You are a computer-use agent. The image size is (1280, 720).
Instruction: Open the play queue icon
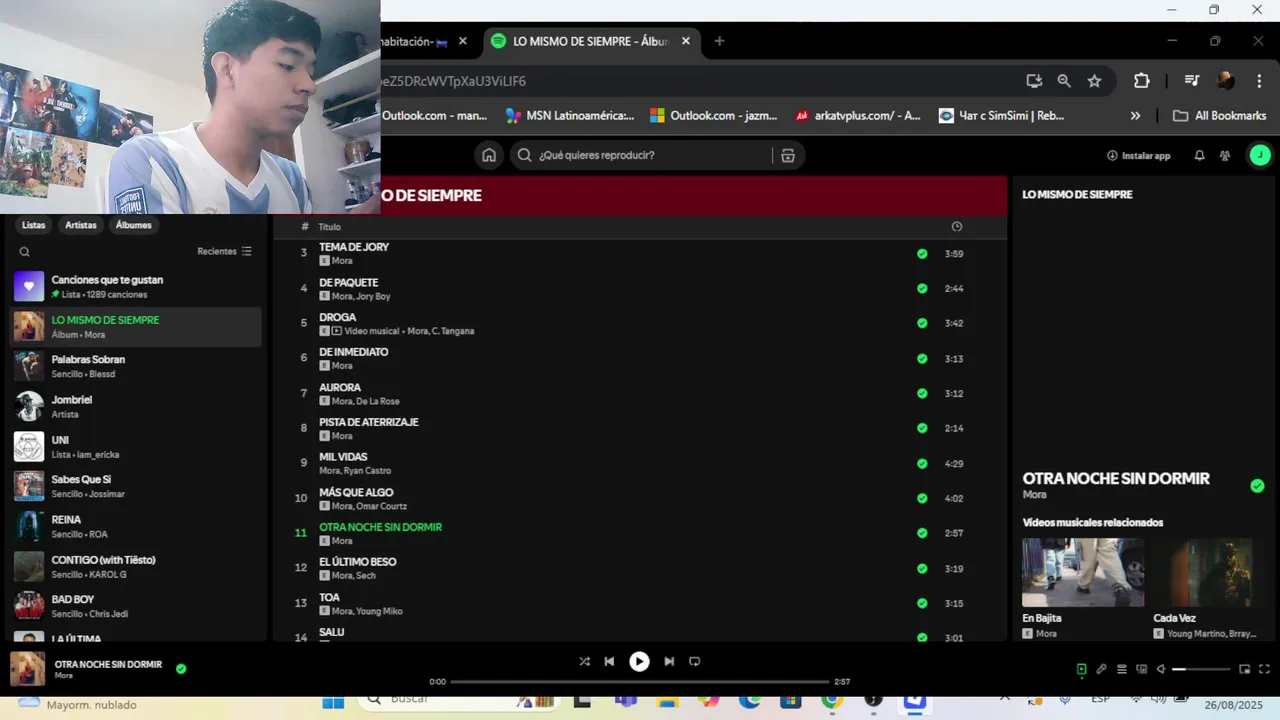tap(1121, 669)
